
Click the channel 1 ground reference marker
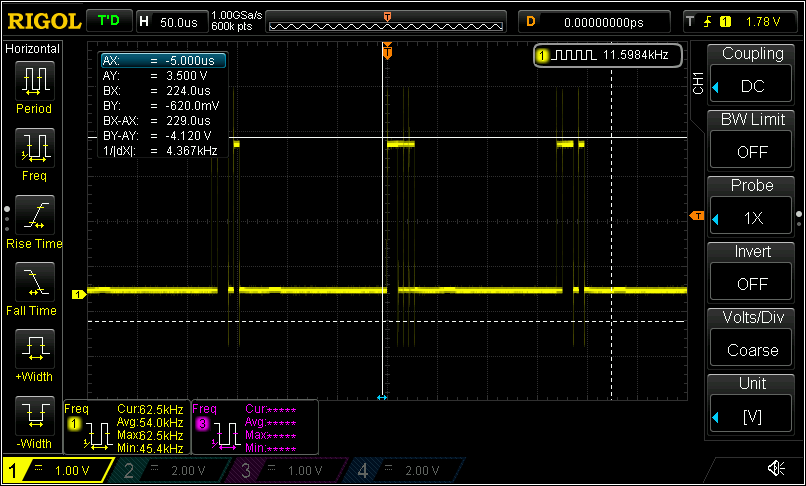pos(79,295)
